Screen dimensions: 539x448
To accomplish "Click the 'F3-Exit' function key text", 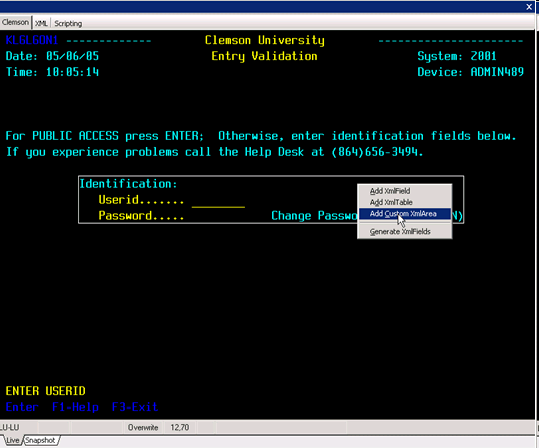I will (x=135, y=407).
